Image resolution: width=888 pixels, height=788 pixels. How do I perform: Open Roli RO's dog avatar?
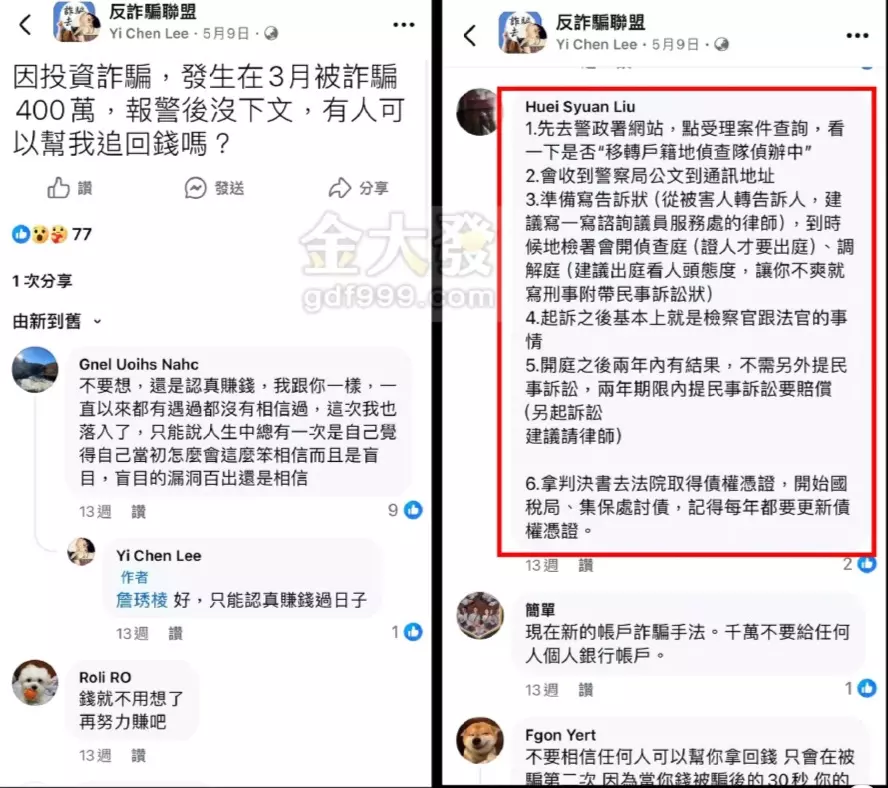[x=35, y=683]
